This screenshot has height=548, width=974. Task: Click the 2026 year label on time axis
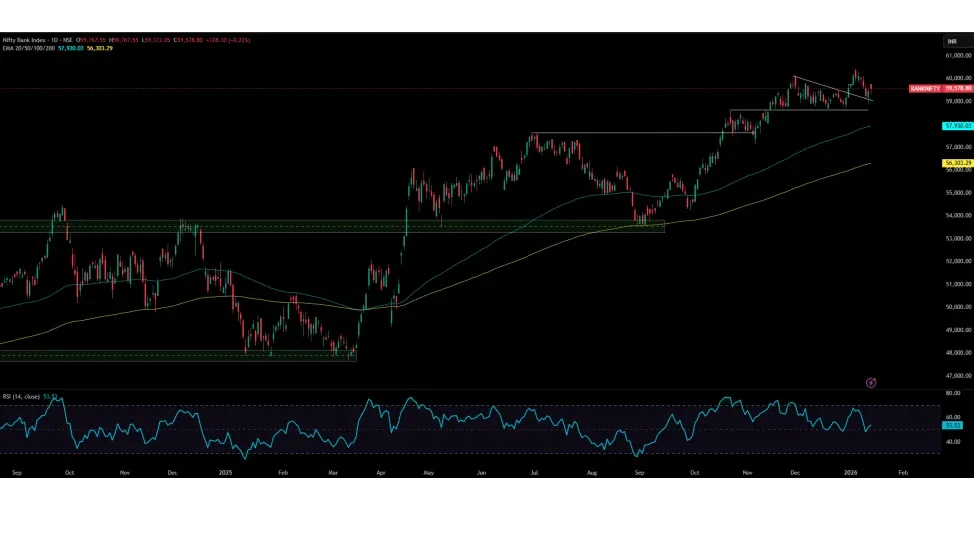(851, 473)
